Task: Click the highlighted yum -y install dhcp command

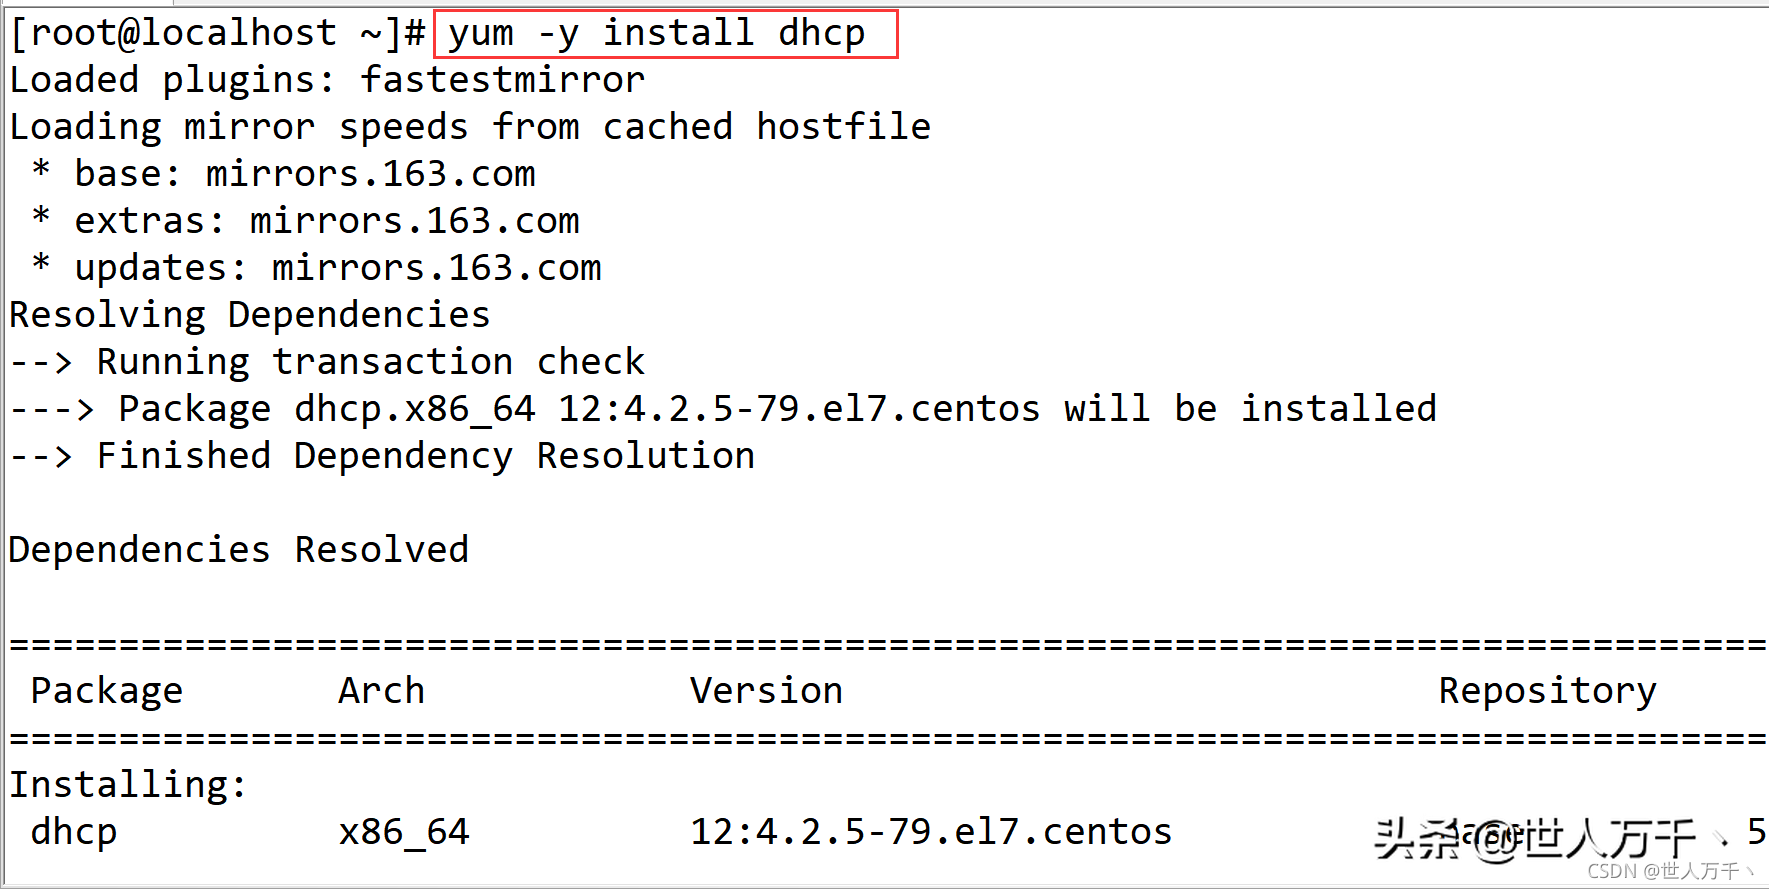Action: point(657,33)
